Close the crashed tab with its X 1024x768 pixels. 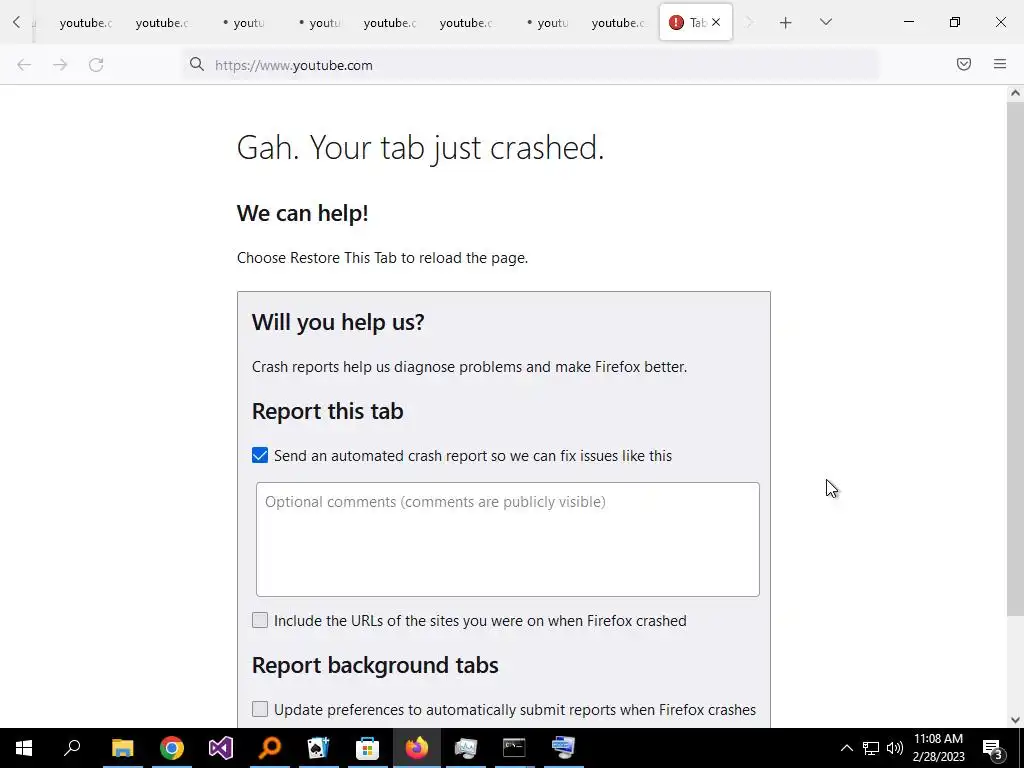tap(716, 22)
